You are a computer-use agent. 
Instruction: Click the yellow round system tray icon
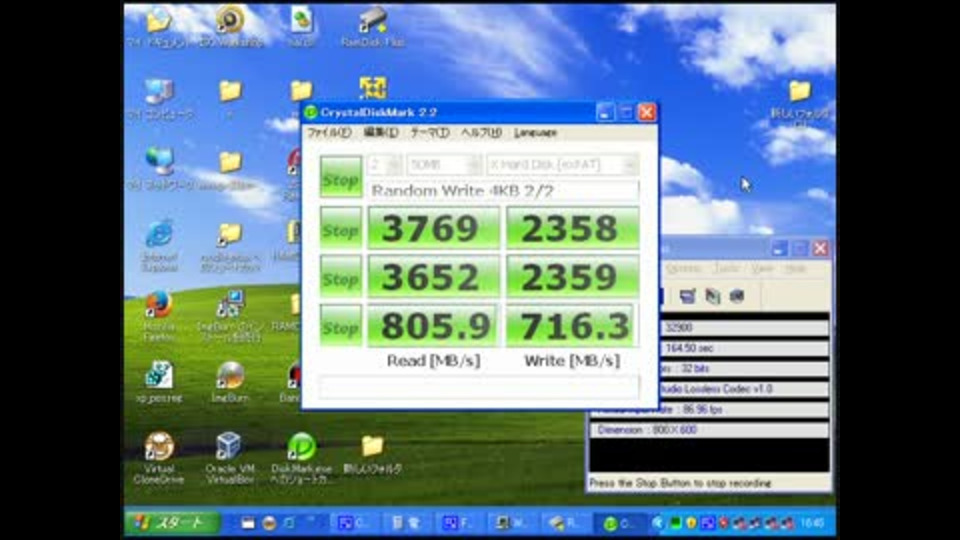(691, 523)
